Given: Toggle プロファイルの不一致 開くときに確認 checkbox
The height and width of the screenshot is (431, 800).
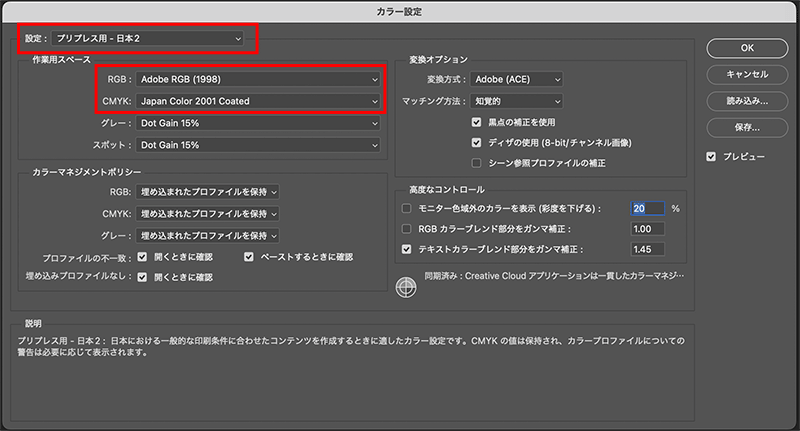Looking at the screenshot, I should tap(142, 257).
